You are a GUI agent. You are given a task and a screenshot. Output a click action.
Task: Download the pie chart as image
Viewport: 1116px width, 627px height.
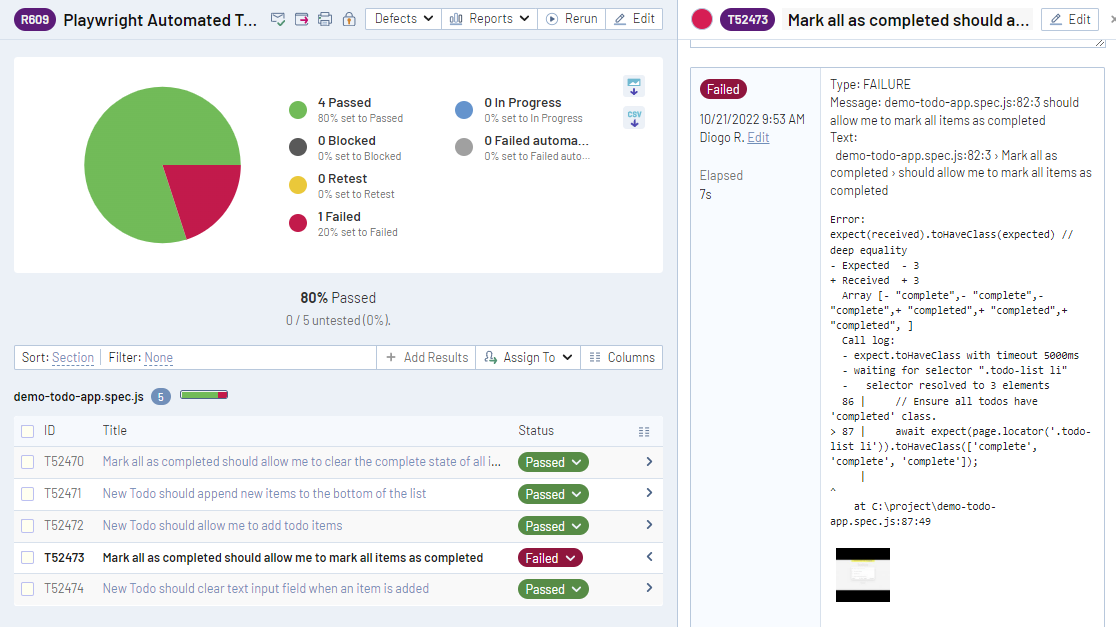(x=633, y=86)
